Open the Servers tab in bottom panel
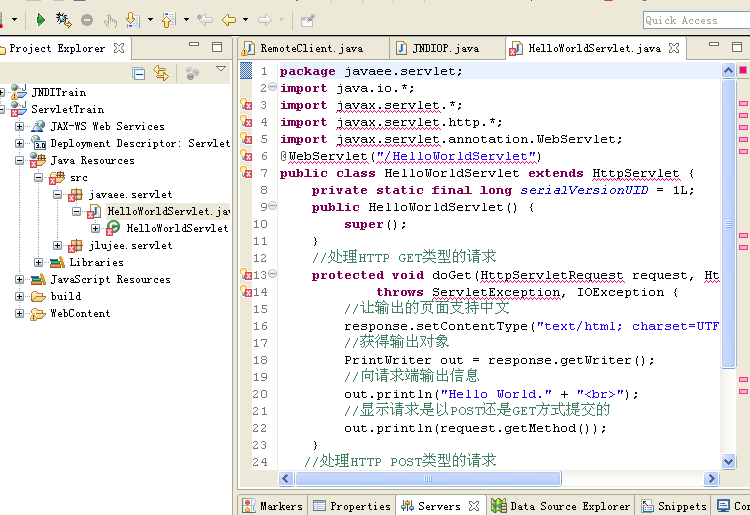 [439, 506]
